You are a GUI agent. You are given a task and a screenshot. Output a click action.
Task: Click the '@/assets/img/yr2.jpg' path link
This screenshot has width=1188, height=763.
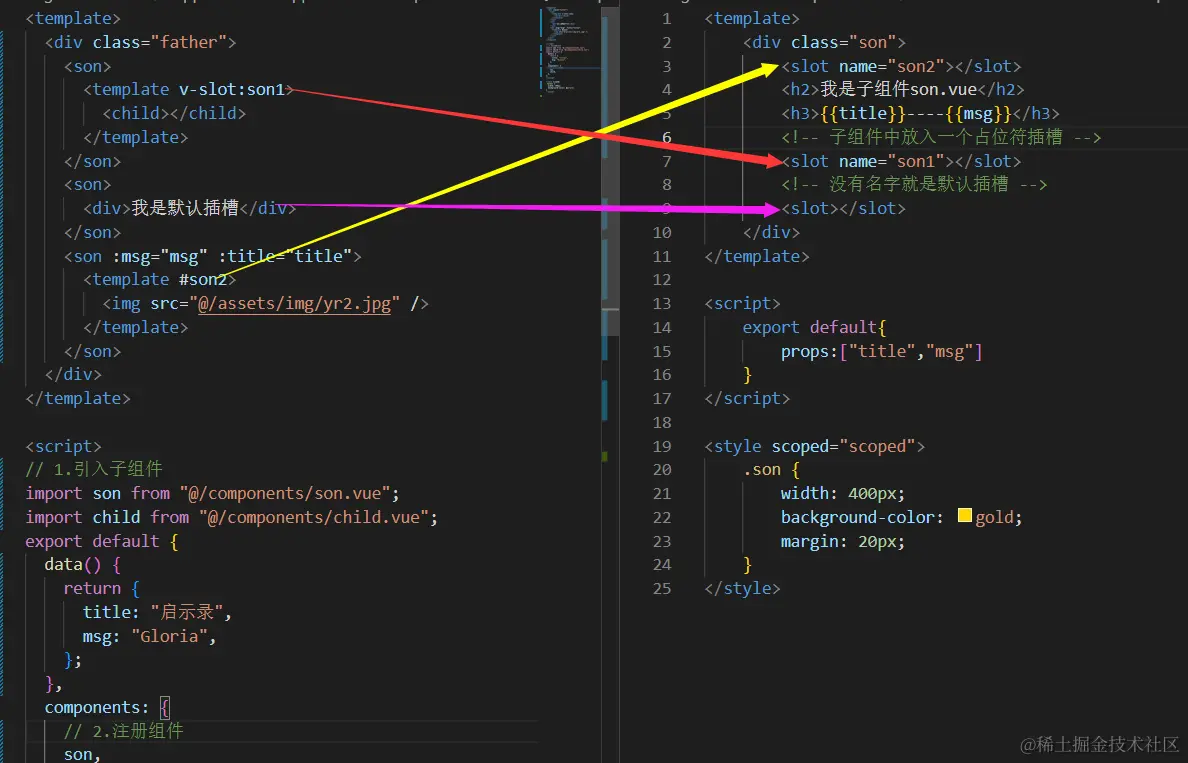(295, 304)
